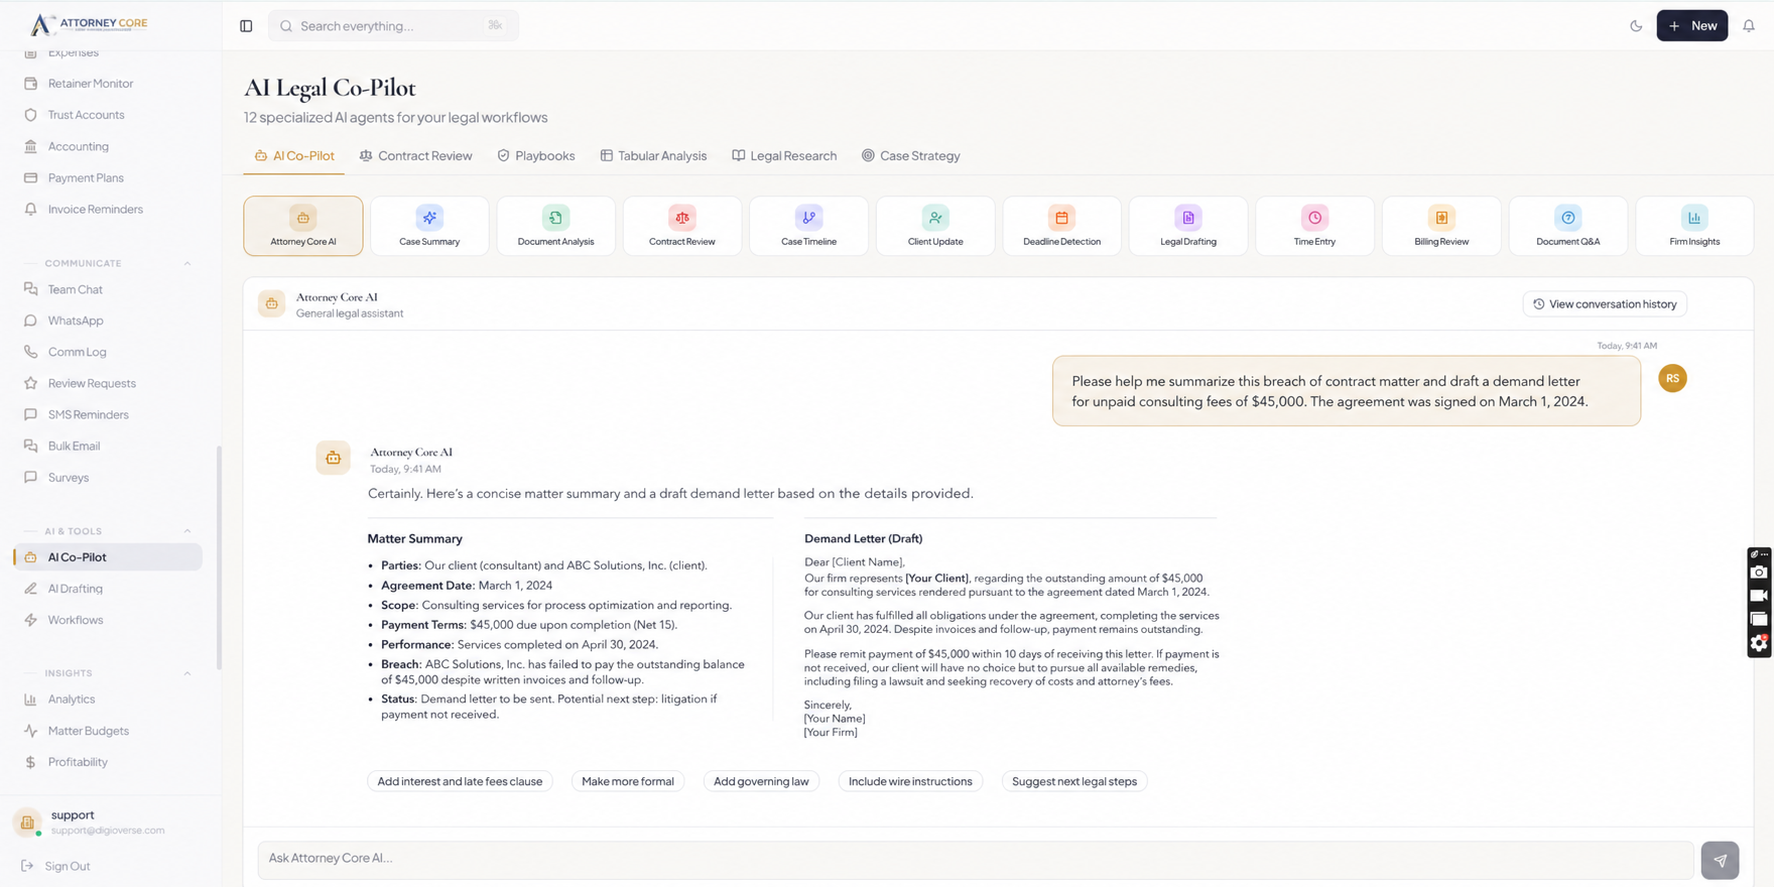Image resolution: width=1774 pixels, height=887 pixels.
Task: Collapse the AI & Tools sidebar section
Action: point(187,532)
